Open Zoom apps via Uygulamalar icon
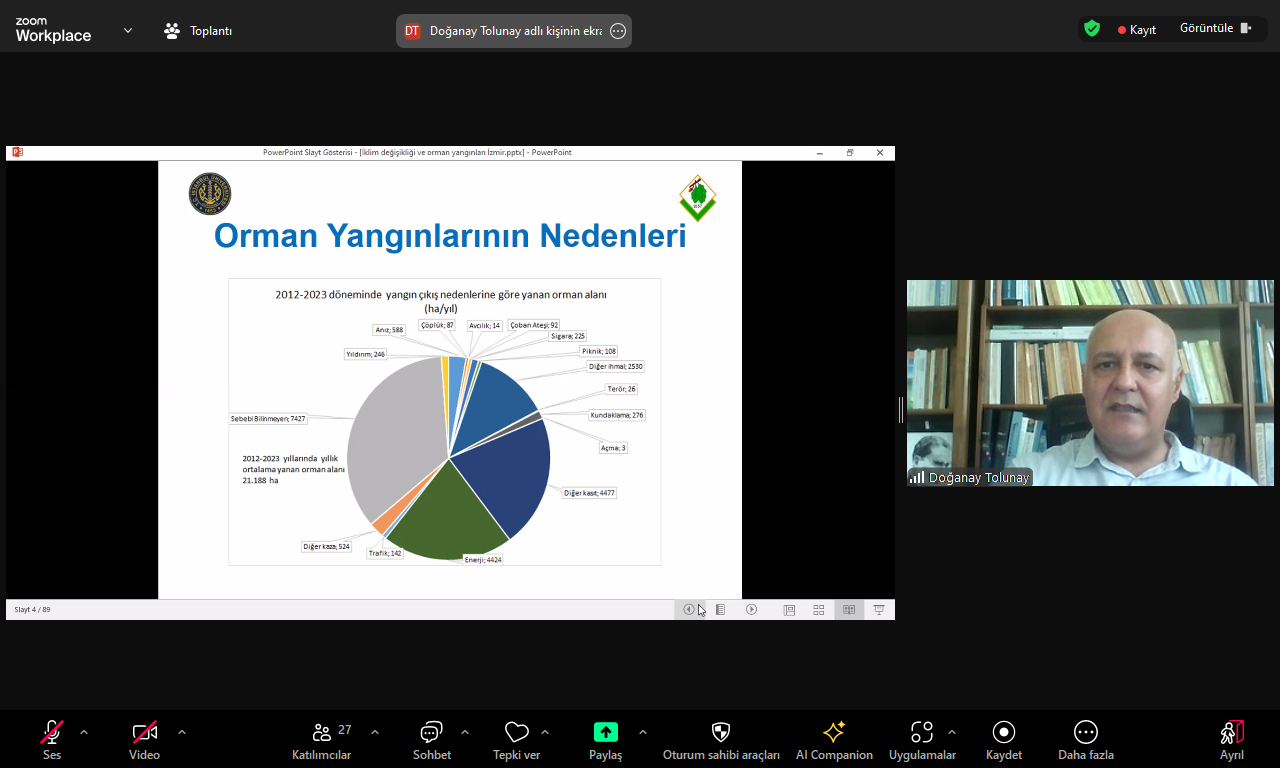Screen dimensions: 1280x768 (x=922, y=731)
